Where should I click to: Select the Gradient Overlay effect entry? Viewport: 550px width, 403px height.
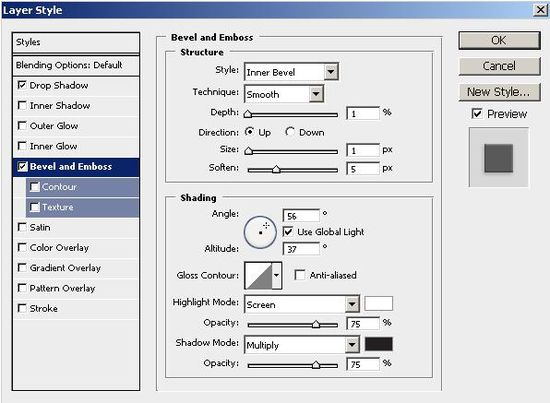pyautogui.click(x=76, y=268)
